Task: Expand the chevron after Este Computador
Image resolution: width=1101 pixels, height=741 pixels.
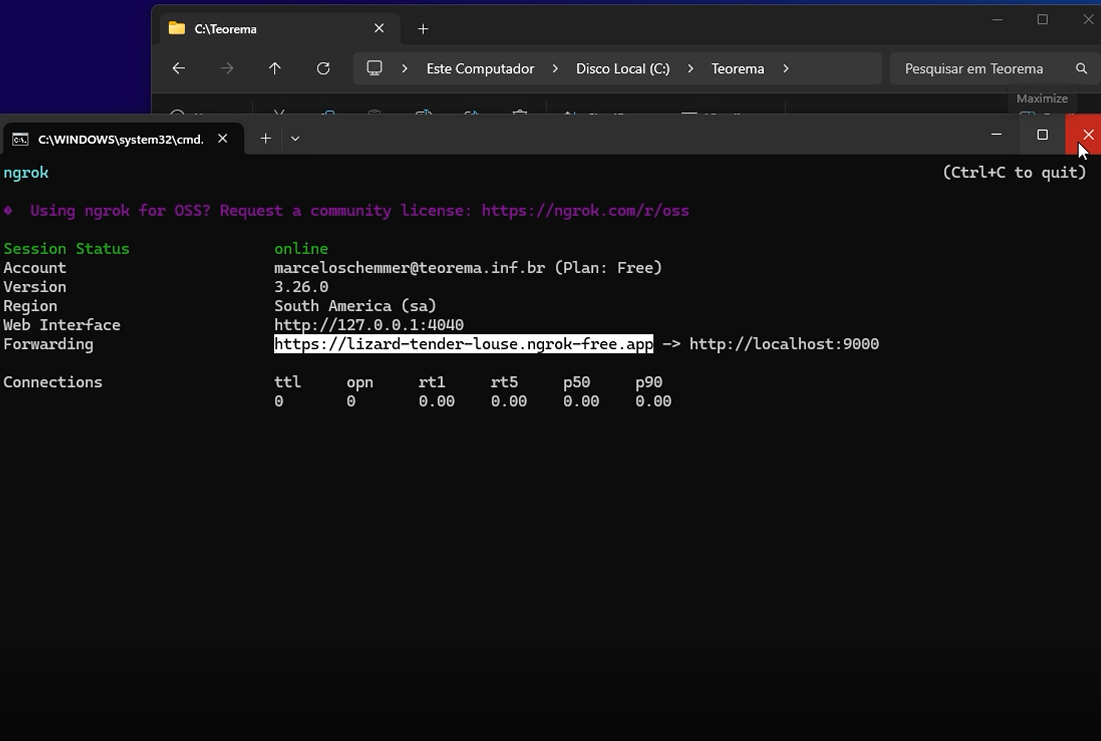Action: coord(555,68)
